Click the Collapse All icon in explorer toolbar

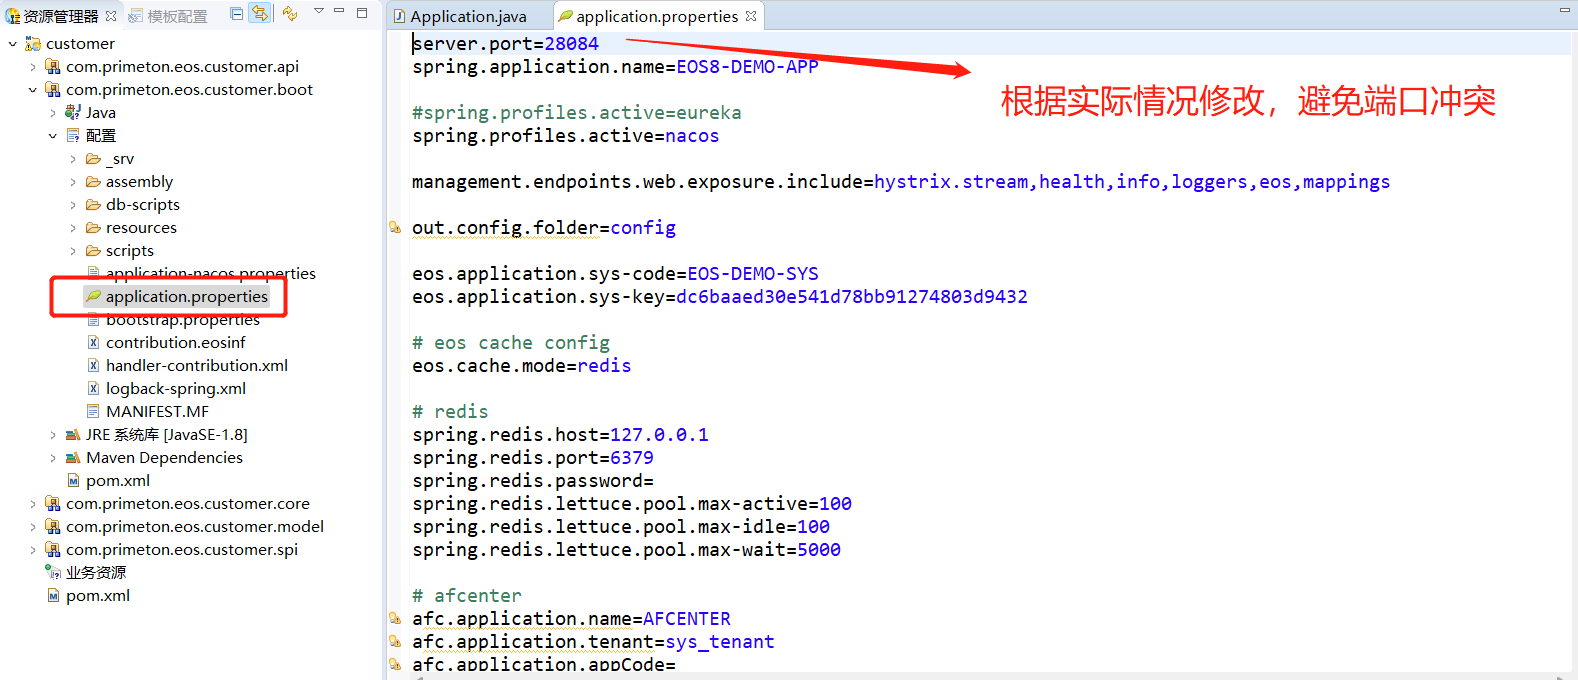[236, 14]
